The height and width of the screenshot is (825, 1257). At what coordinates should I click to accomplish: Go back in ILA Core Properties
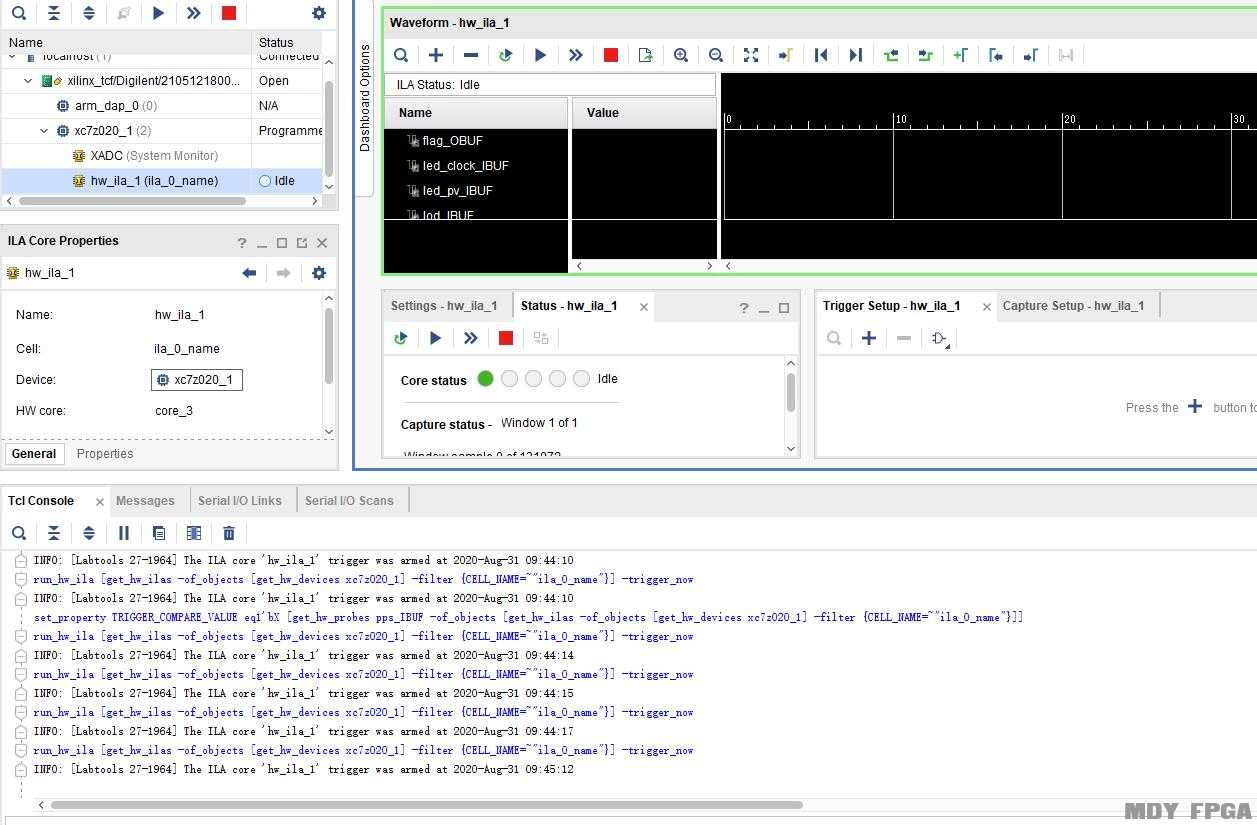249,273
